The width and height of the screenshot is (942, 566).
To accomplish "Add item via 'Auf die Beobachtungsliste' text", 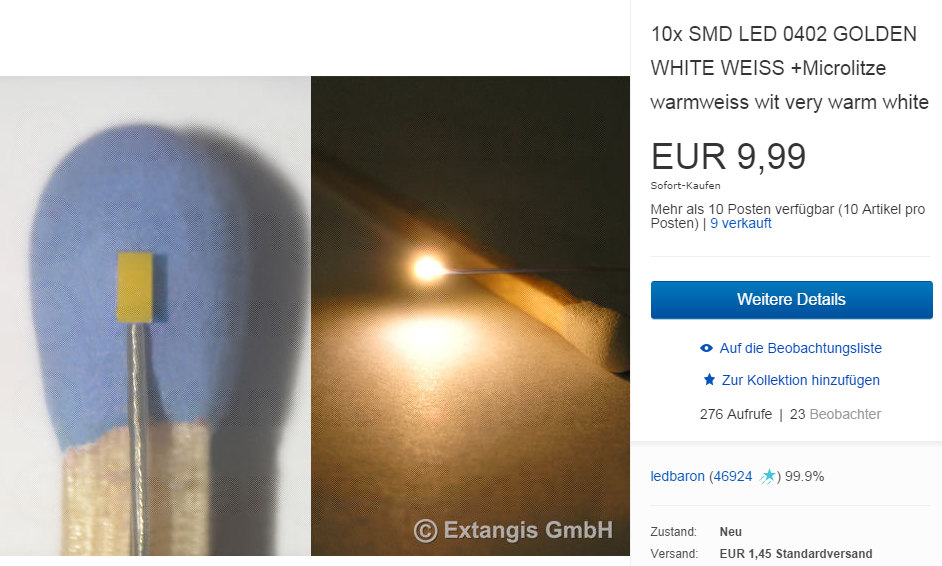I will [x=800, y=348].
